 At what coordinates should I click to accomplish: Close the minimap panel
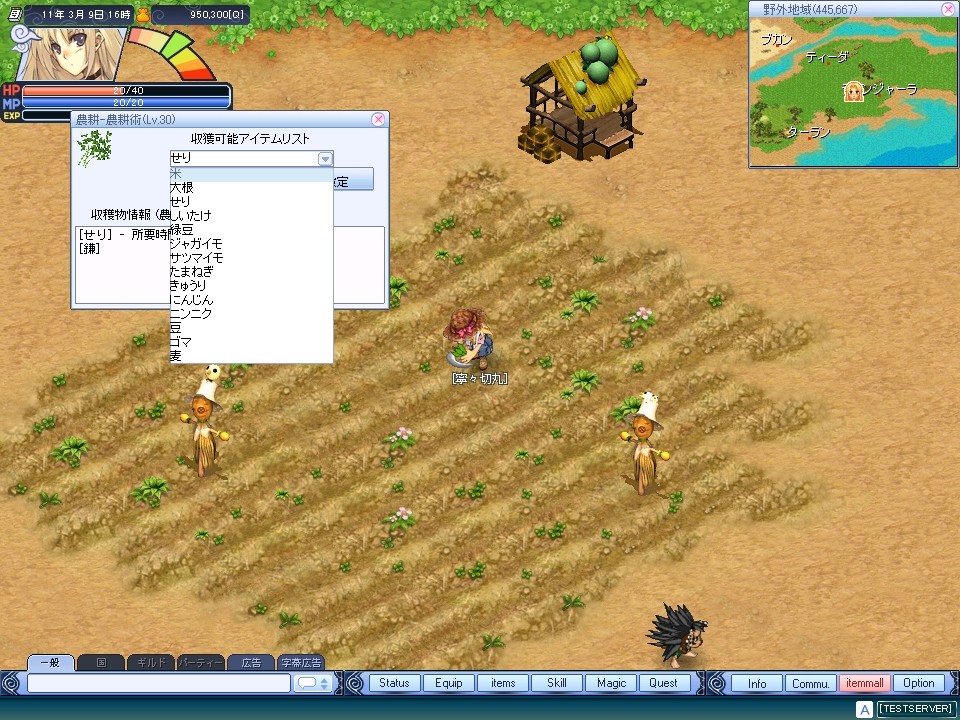tap(947, 9)
